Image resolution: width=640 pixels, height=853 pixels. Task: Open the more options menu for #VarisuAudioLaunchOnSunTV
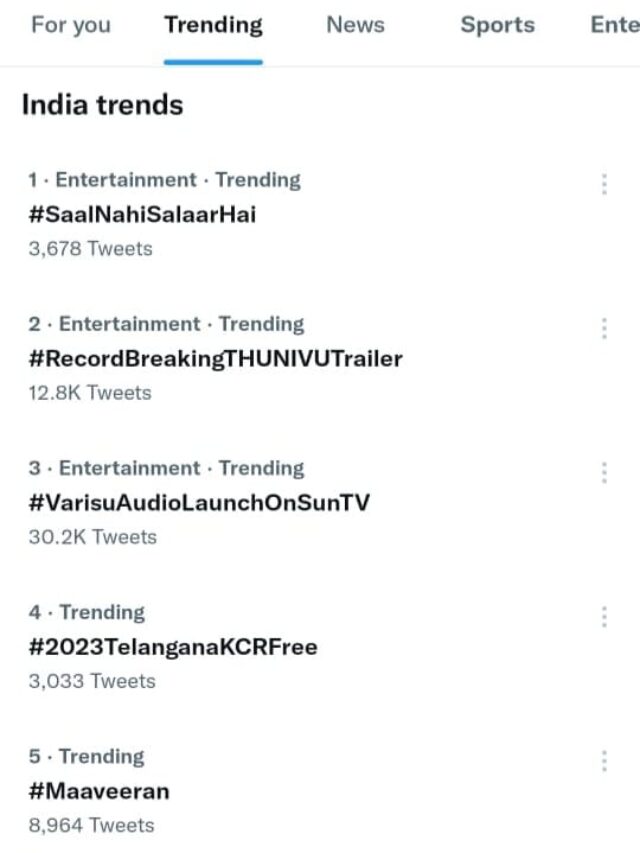604,474
